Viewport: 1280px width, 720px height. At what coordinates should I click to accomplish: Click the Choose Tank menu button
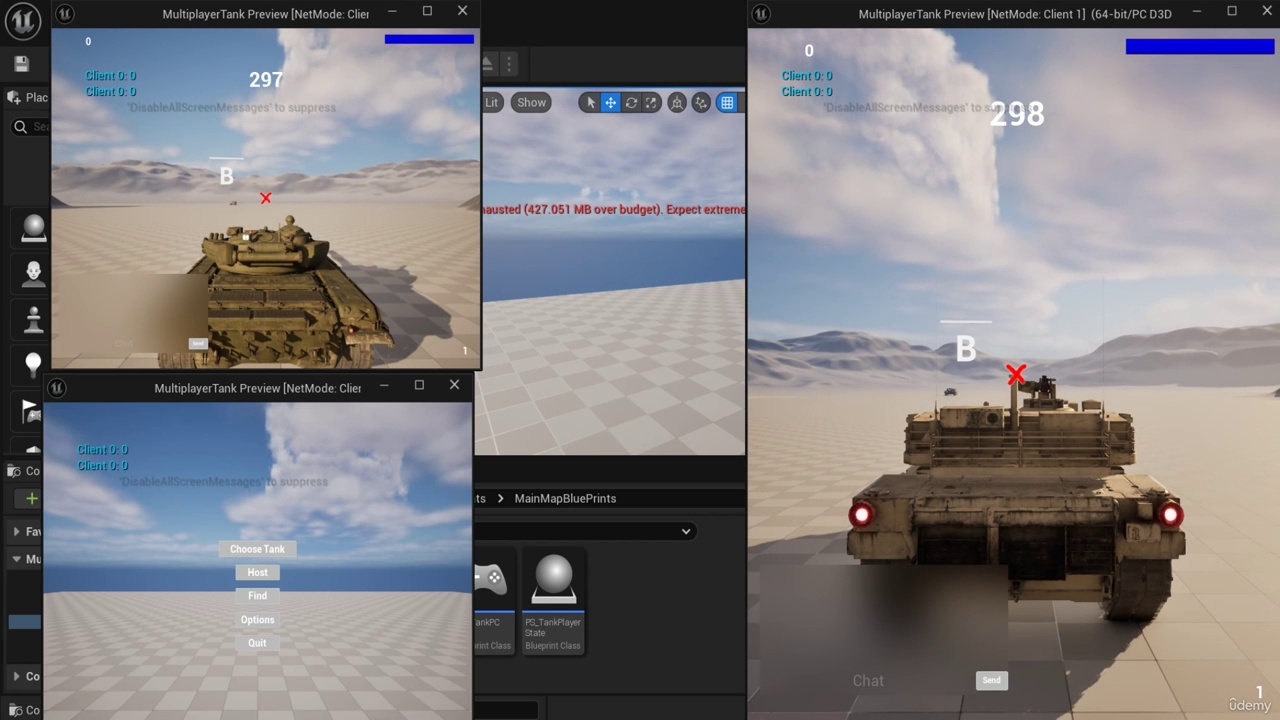257,549
